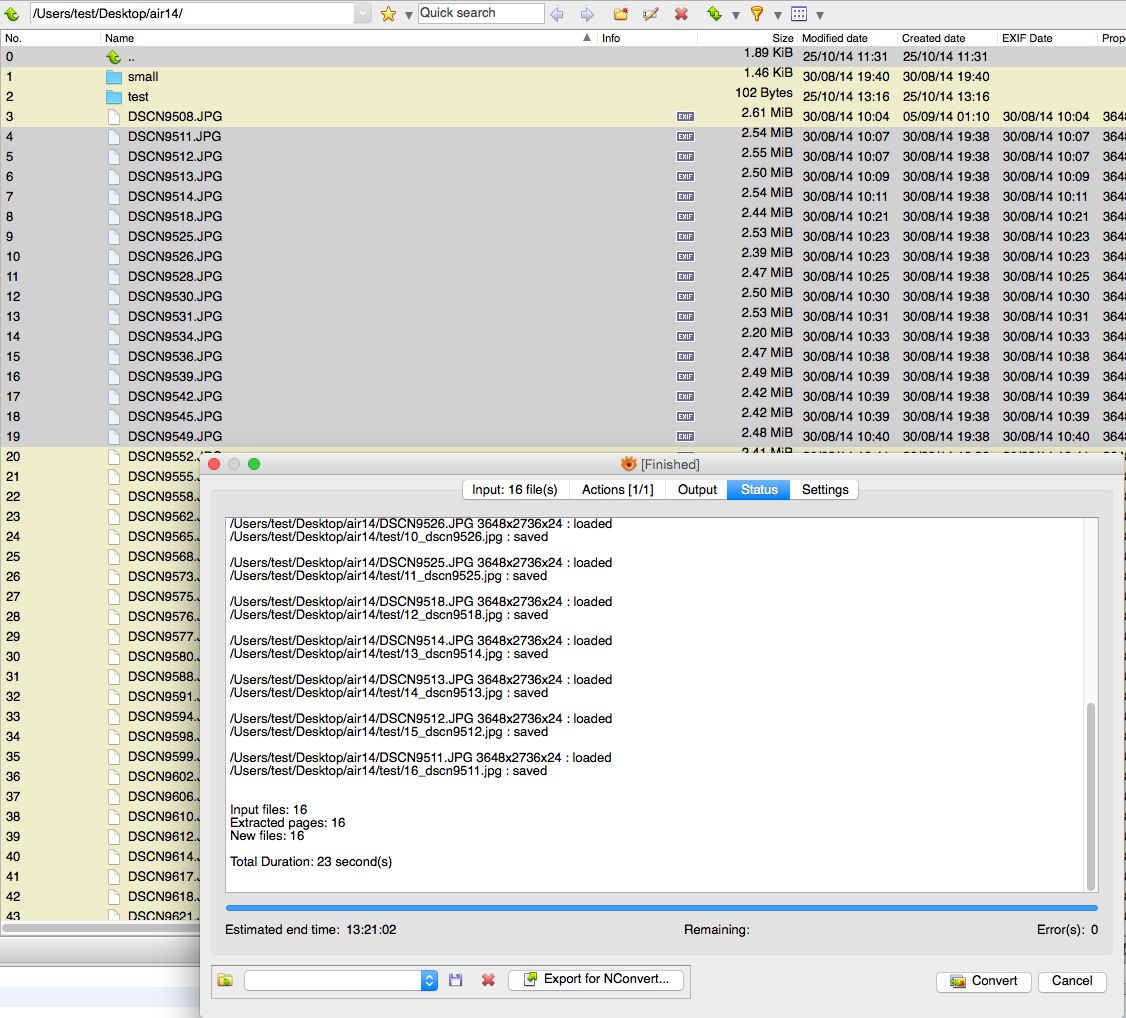The image size is (1126, 1018).
Task: Click EXIF badge for DSCN9514.JPG
Action: (x=685, y=197)
